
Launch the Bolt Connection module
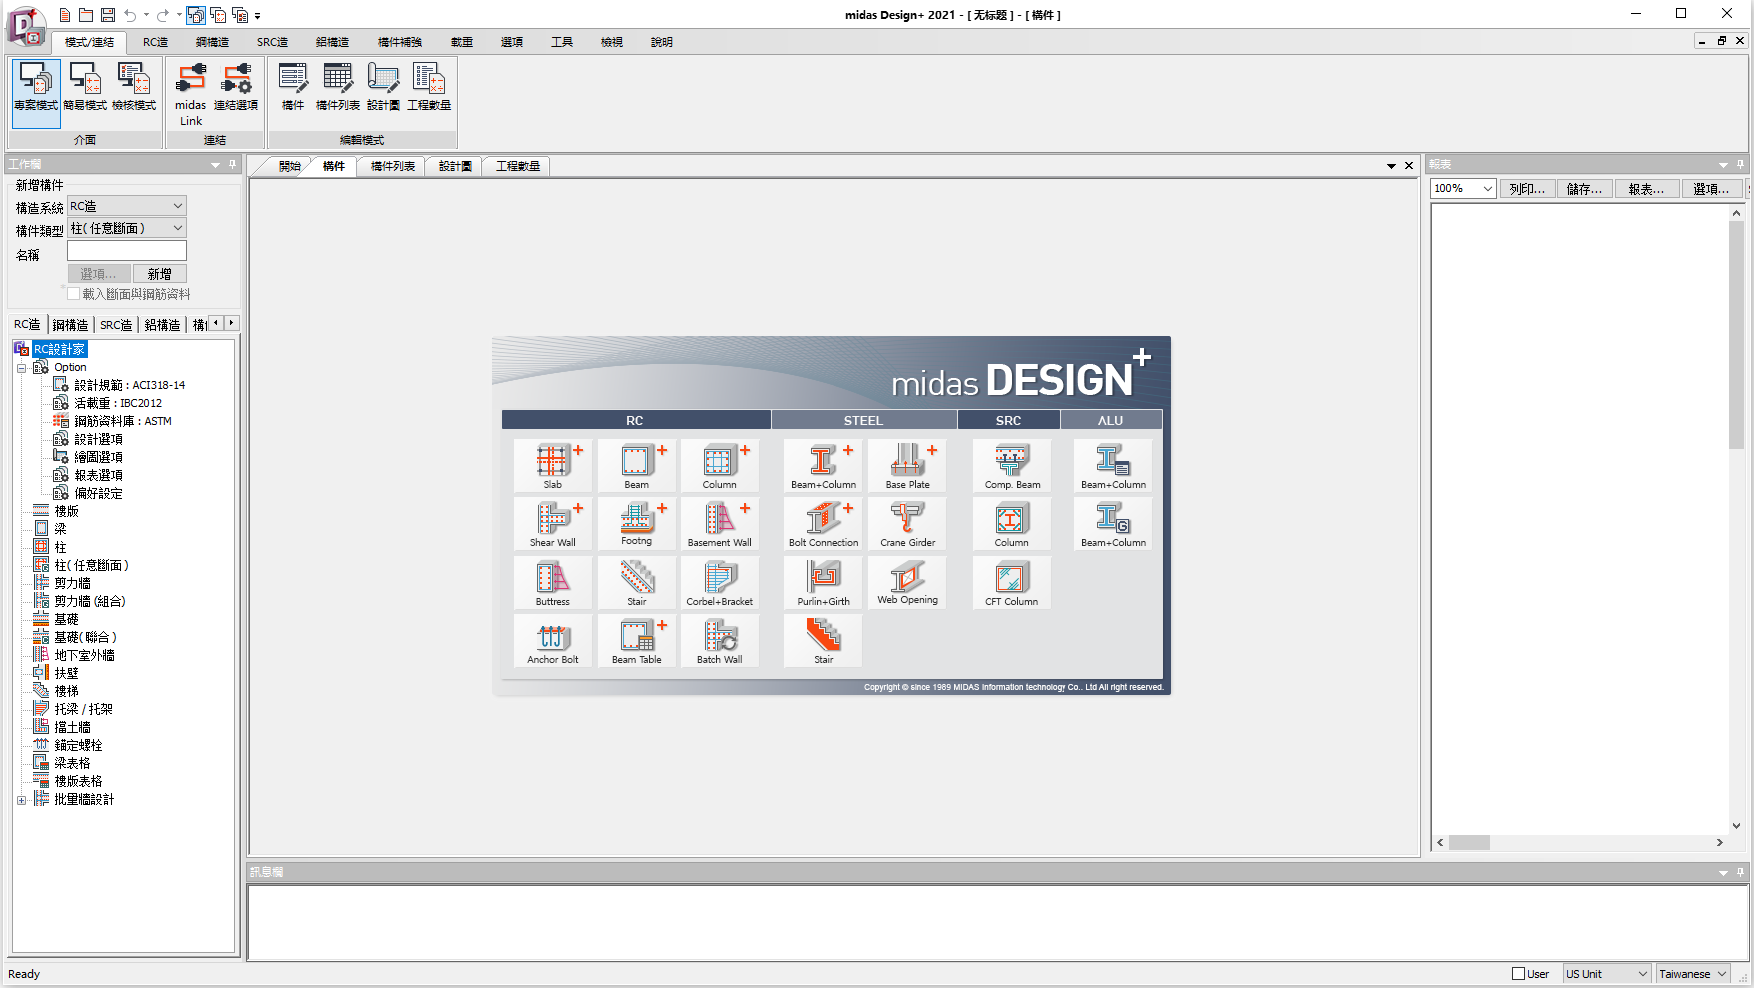coord(823,523)
